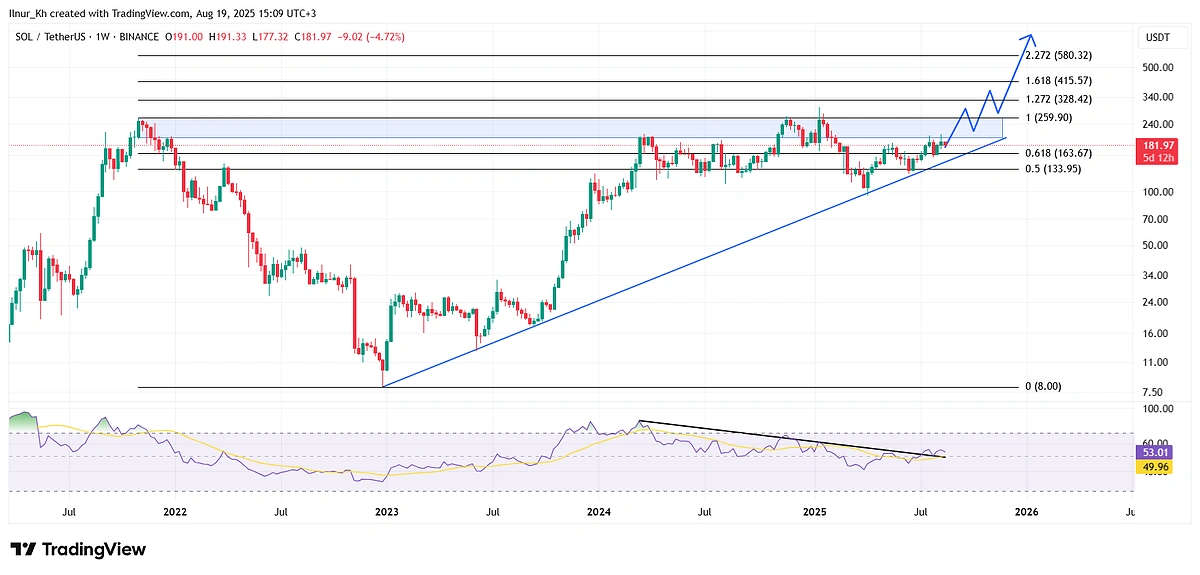Viewport: 1200px width, 575px height.
Task: Click the TradingView logo in the footer
Action: (x=78, y=549)
